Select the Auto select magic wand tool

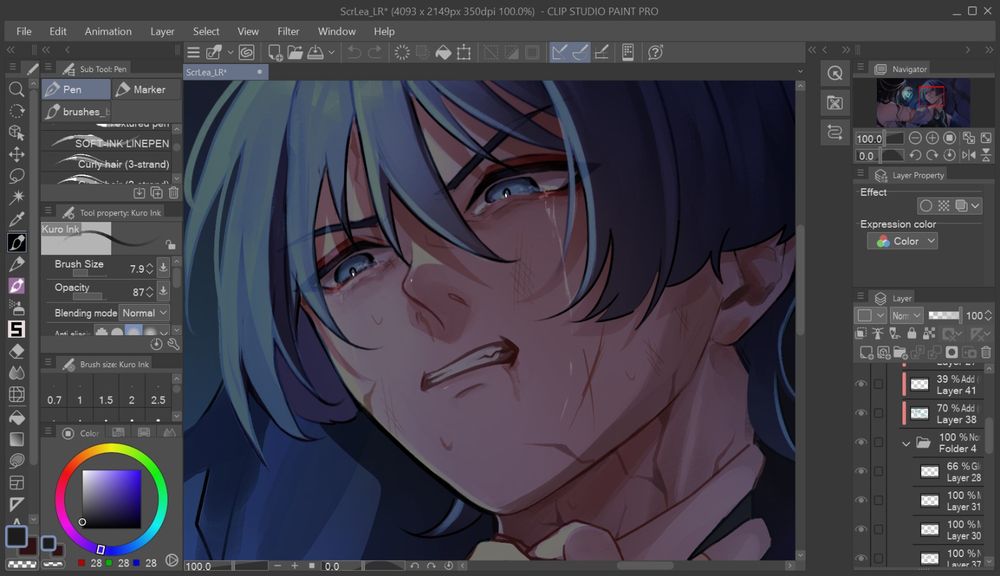point(17,197)
